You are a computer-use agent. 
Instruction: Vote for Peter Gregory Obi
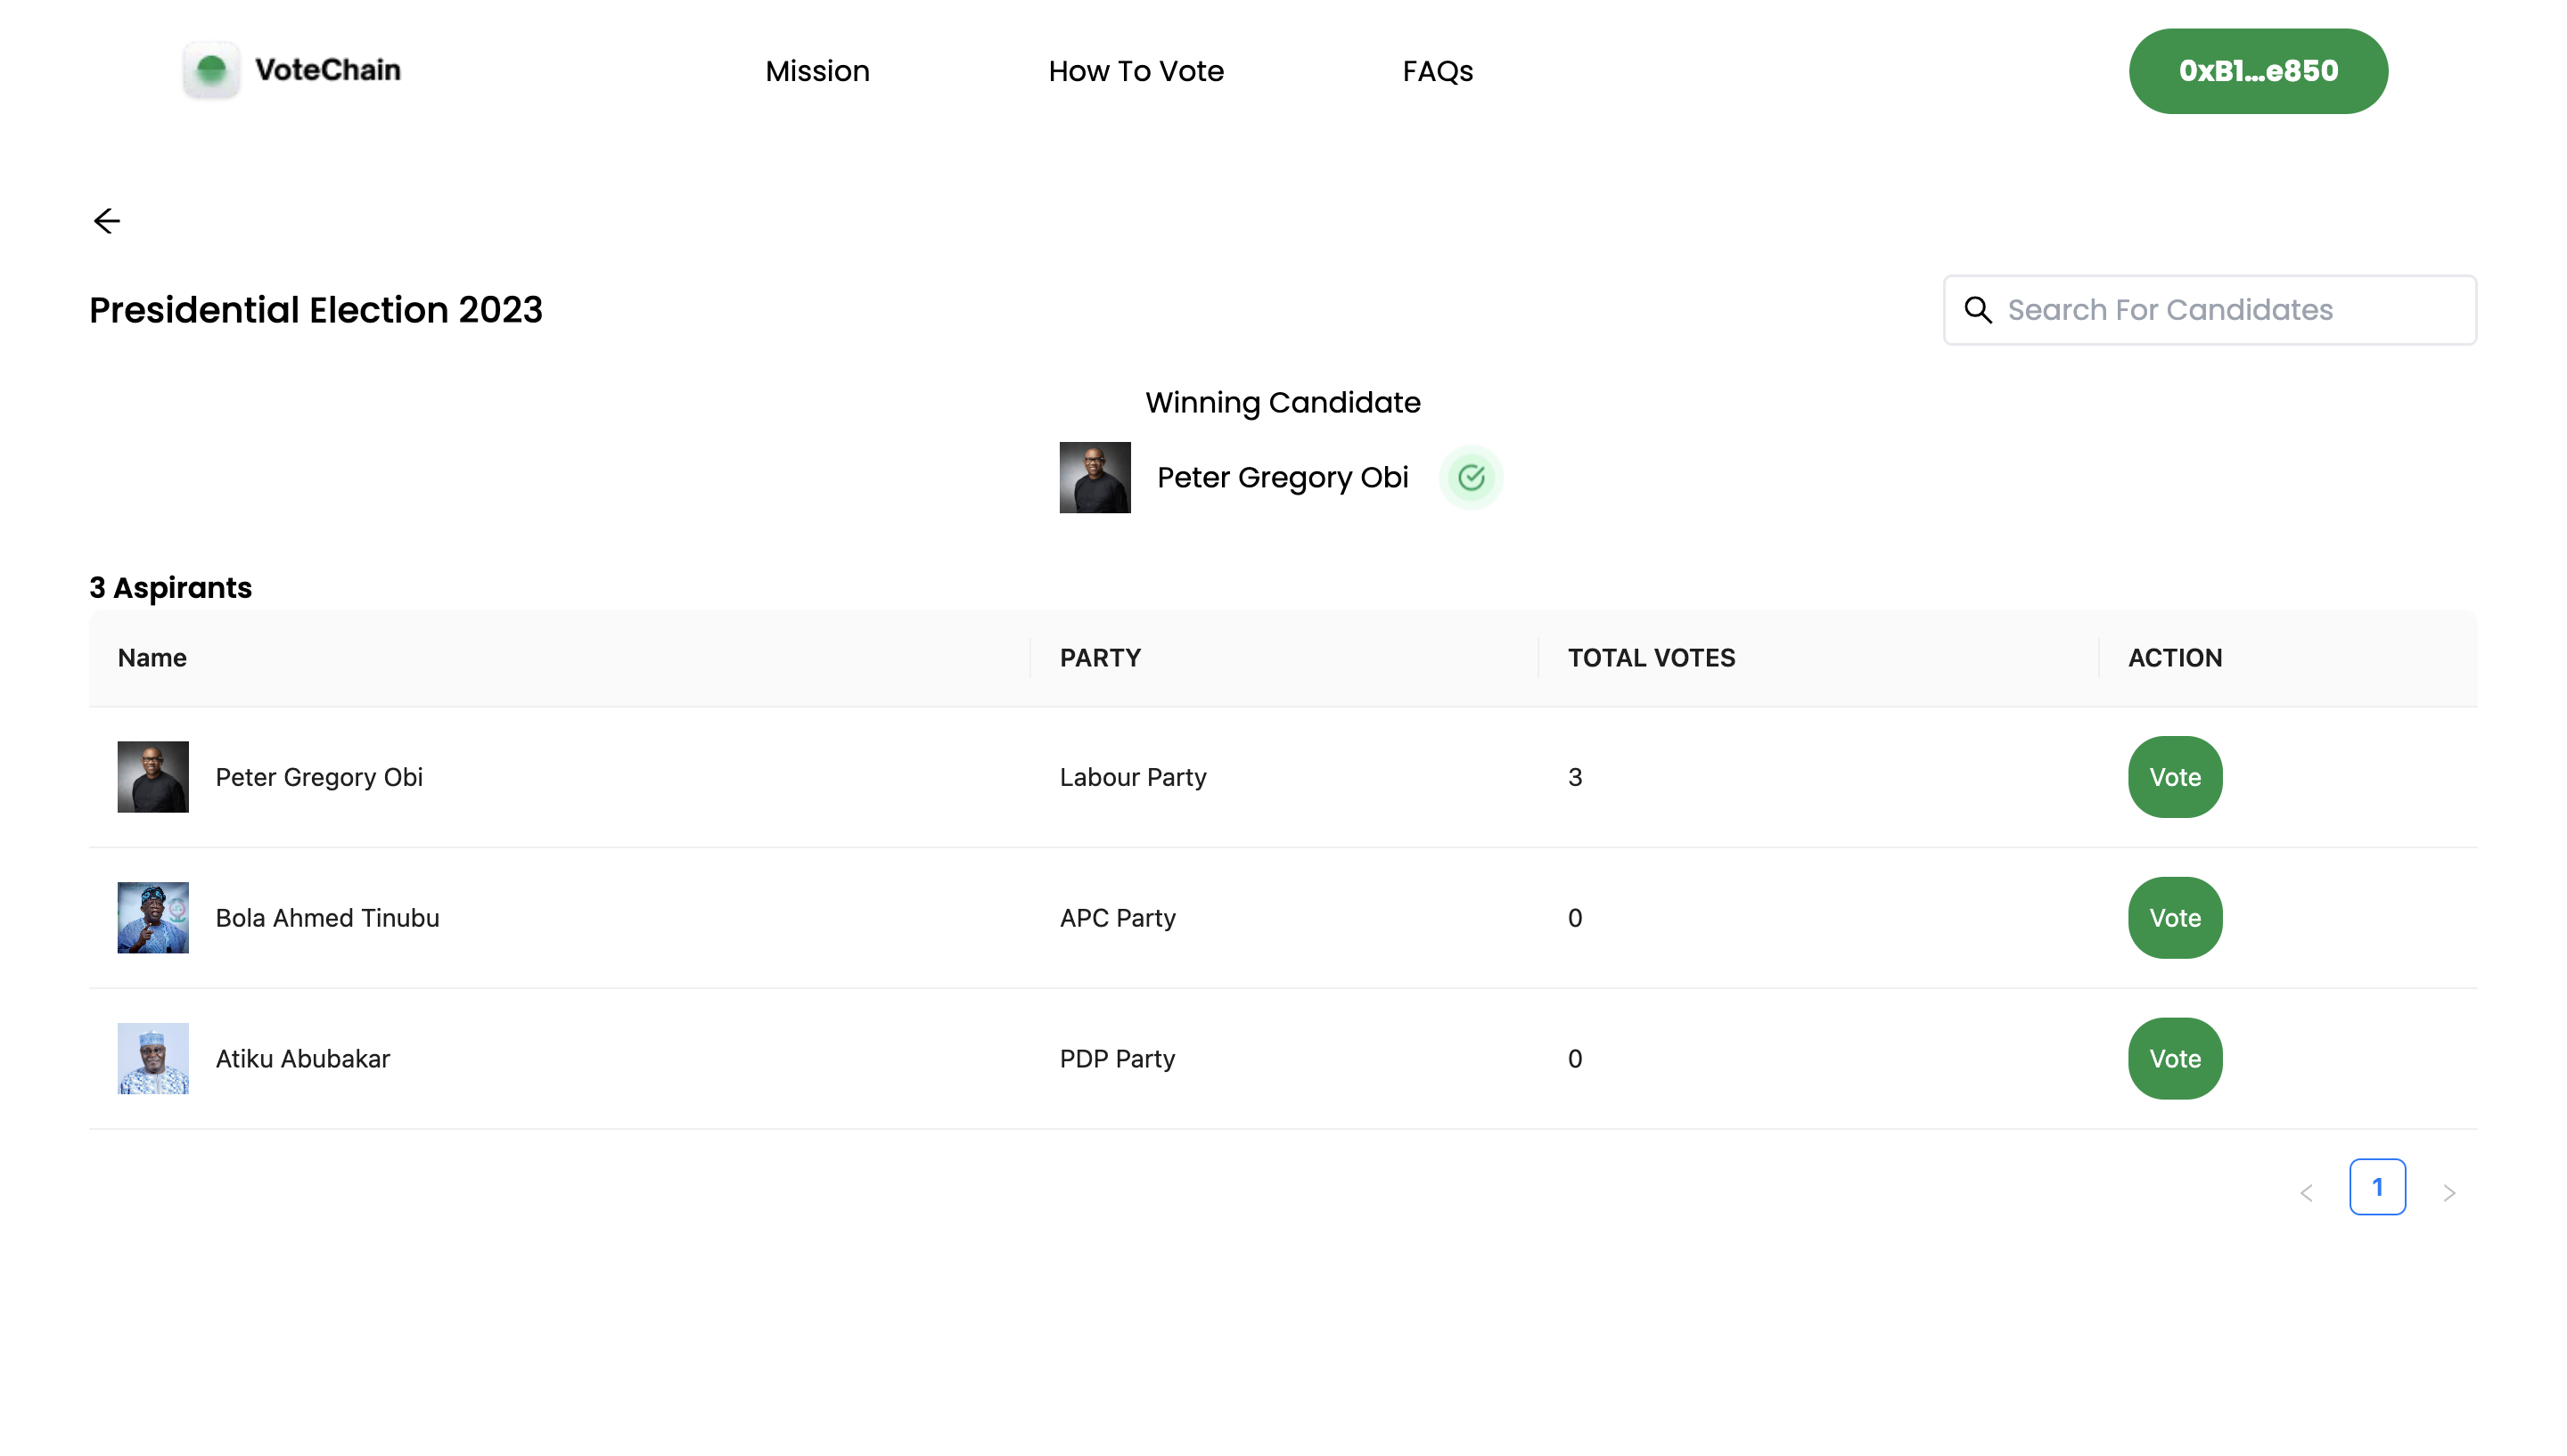click(2174, 777)
